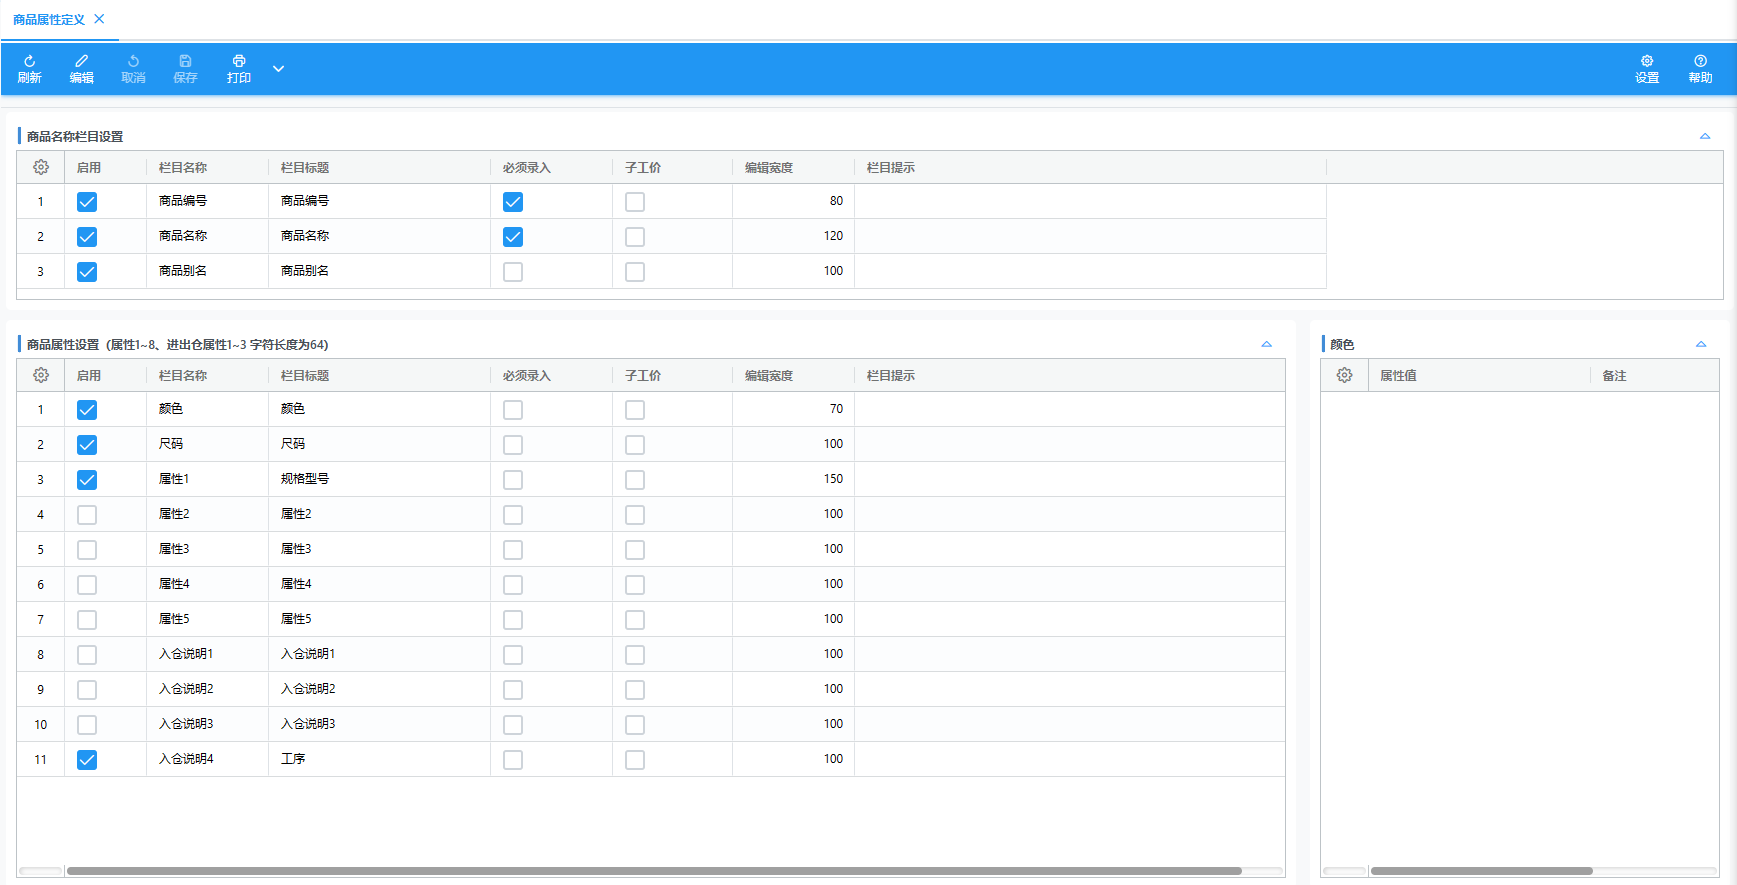Click the 栏目标题 cell showing 规格型号
The image size is (1737, 885).
[x=305, y=479]
